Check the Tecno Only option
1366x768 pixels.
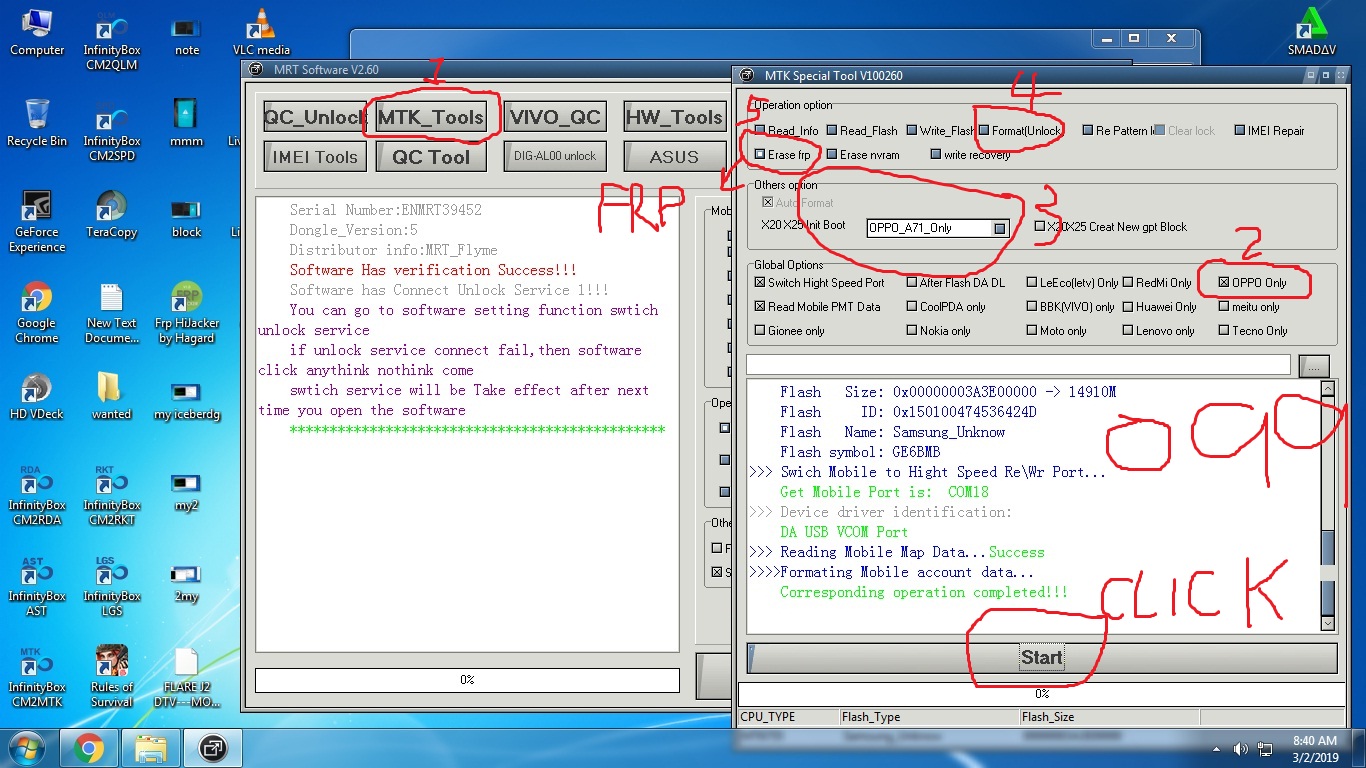[1253, 331]
